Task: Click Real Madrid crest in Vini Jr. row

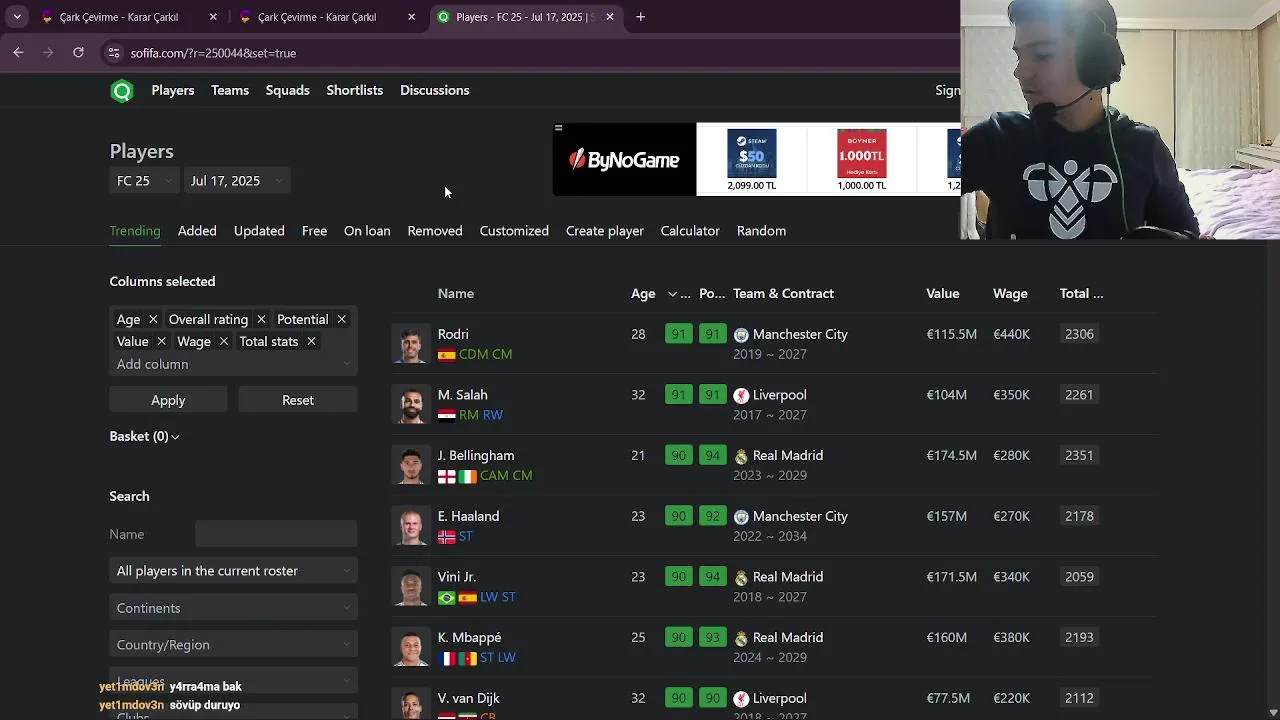Action: 741,577
